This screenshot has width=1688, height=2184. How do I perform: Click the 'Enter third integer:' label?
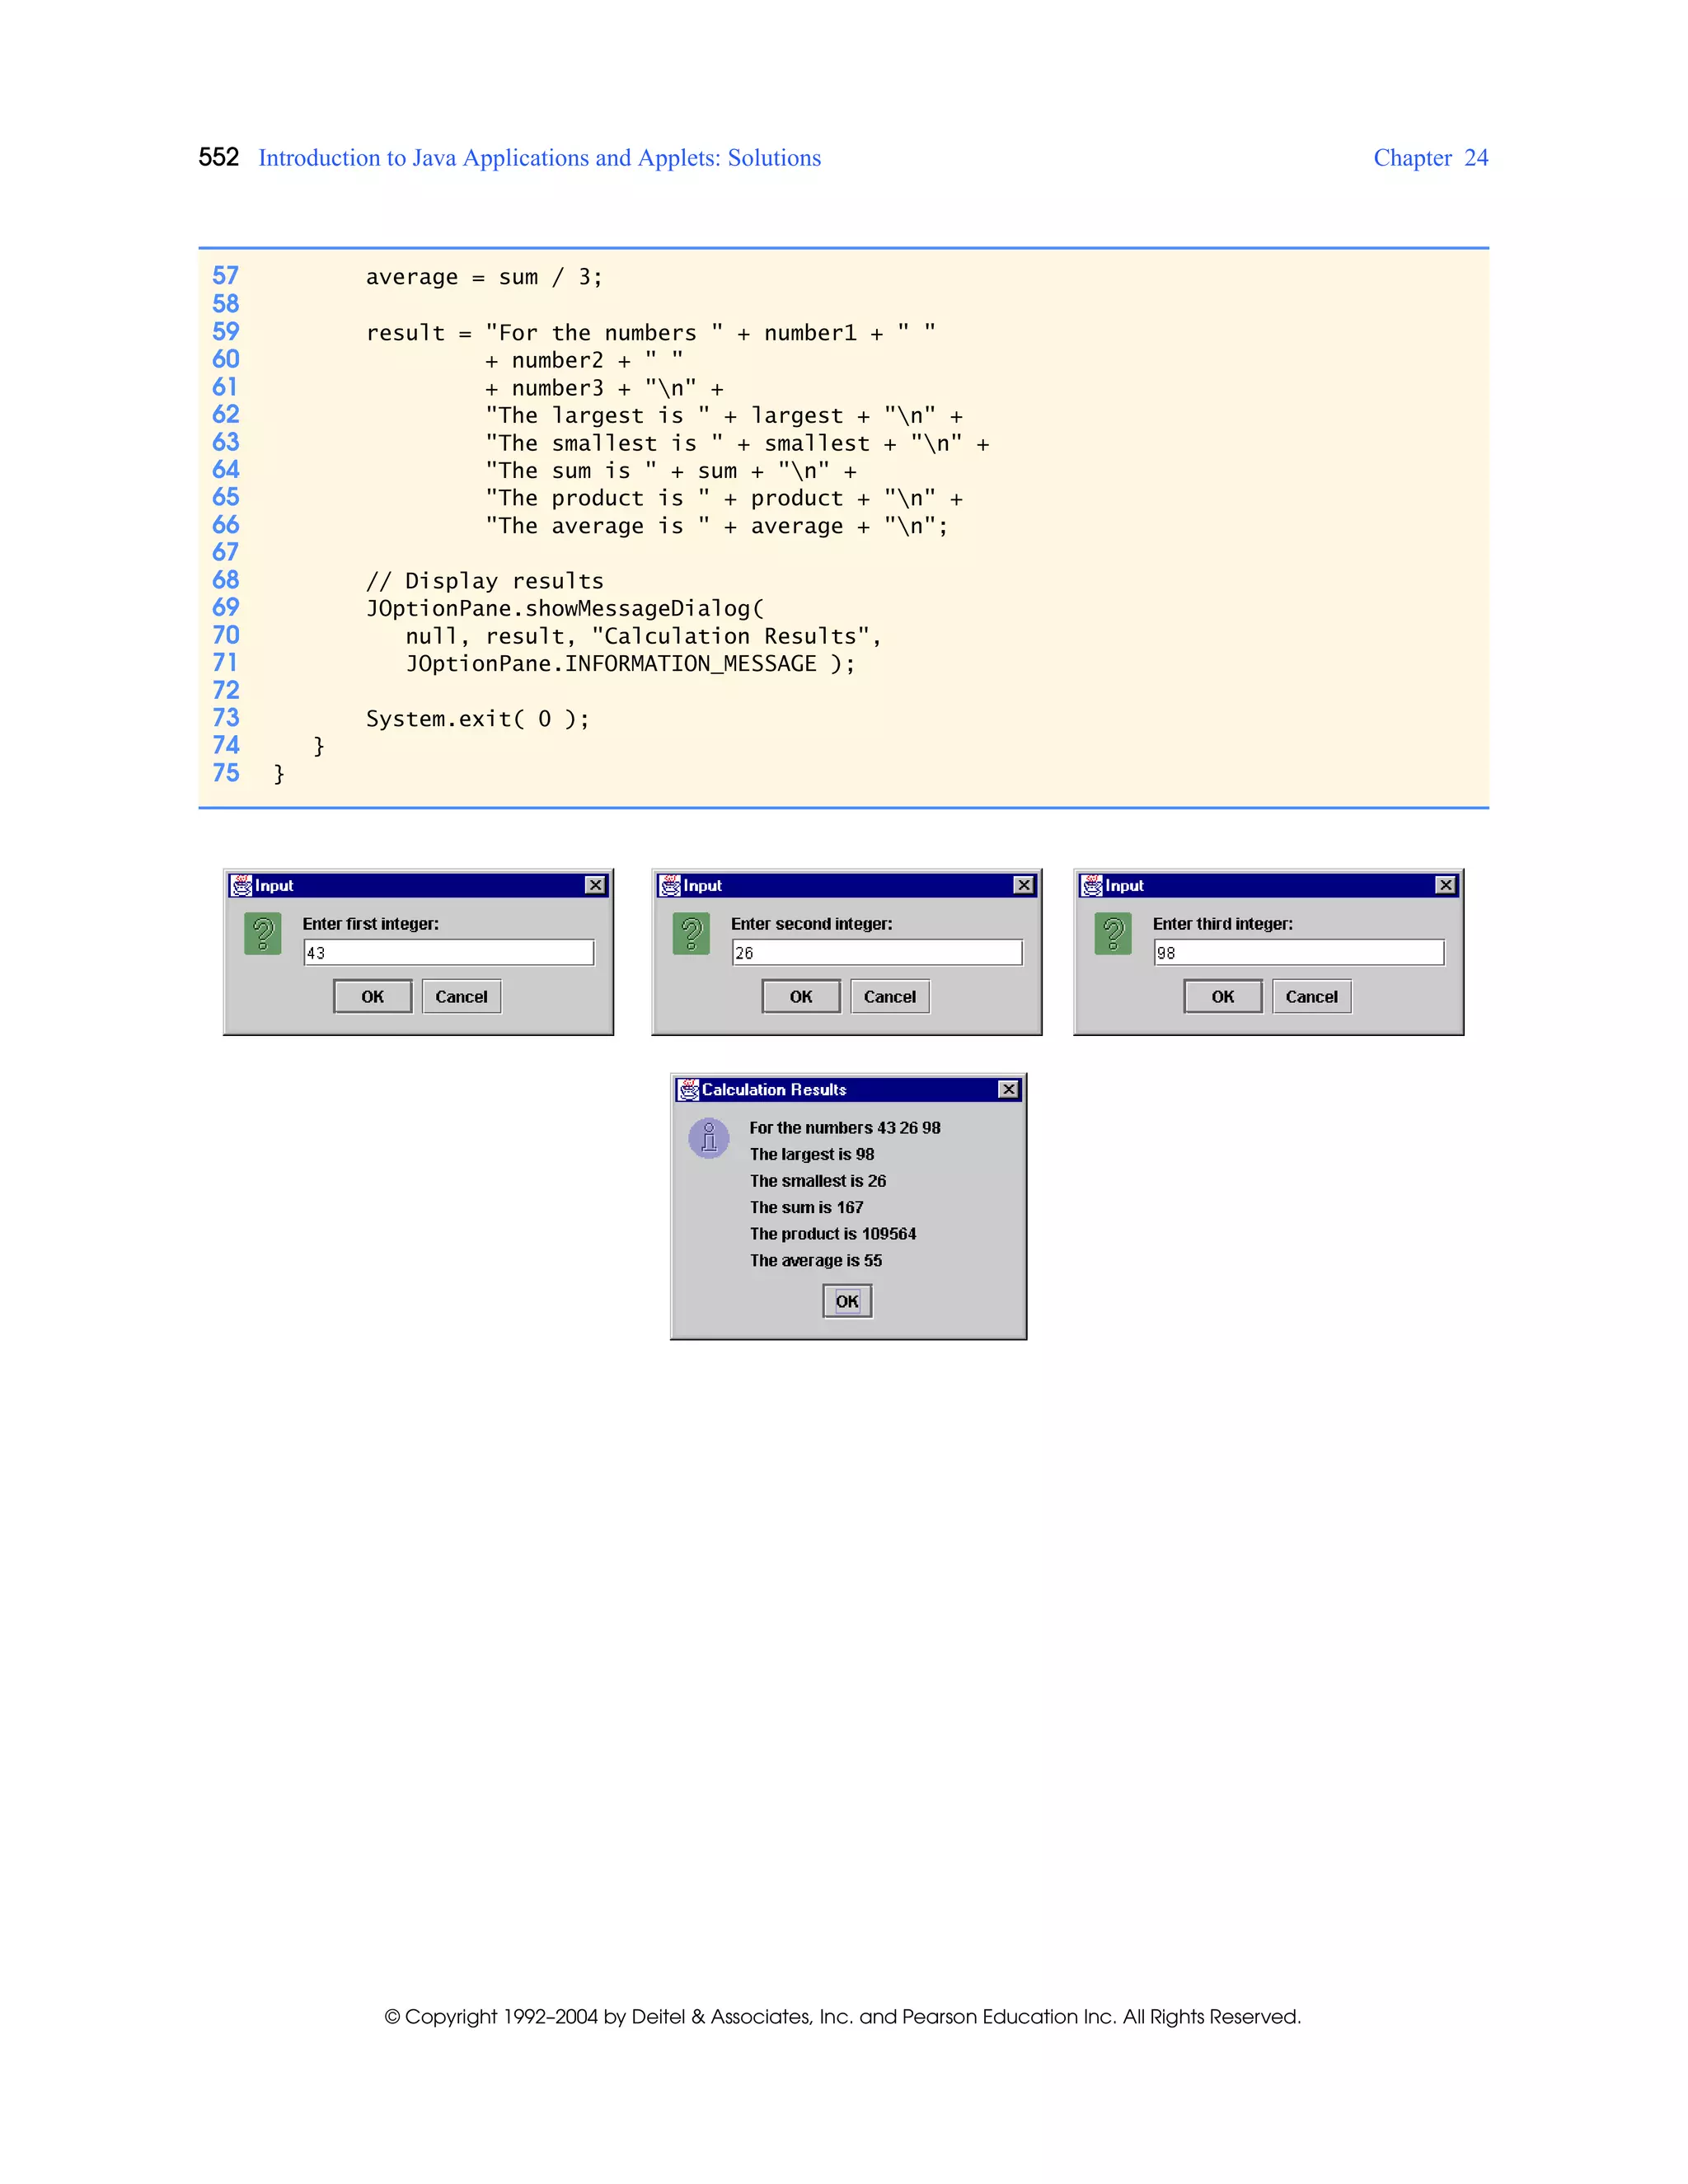[x=1223, y=924]
